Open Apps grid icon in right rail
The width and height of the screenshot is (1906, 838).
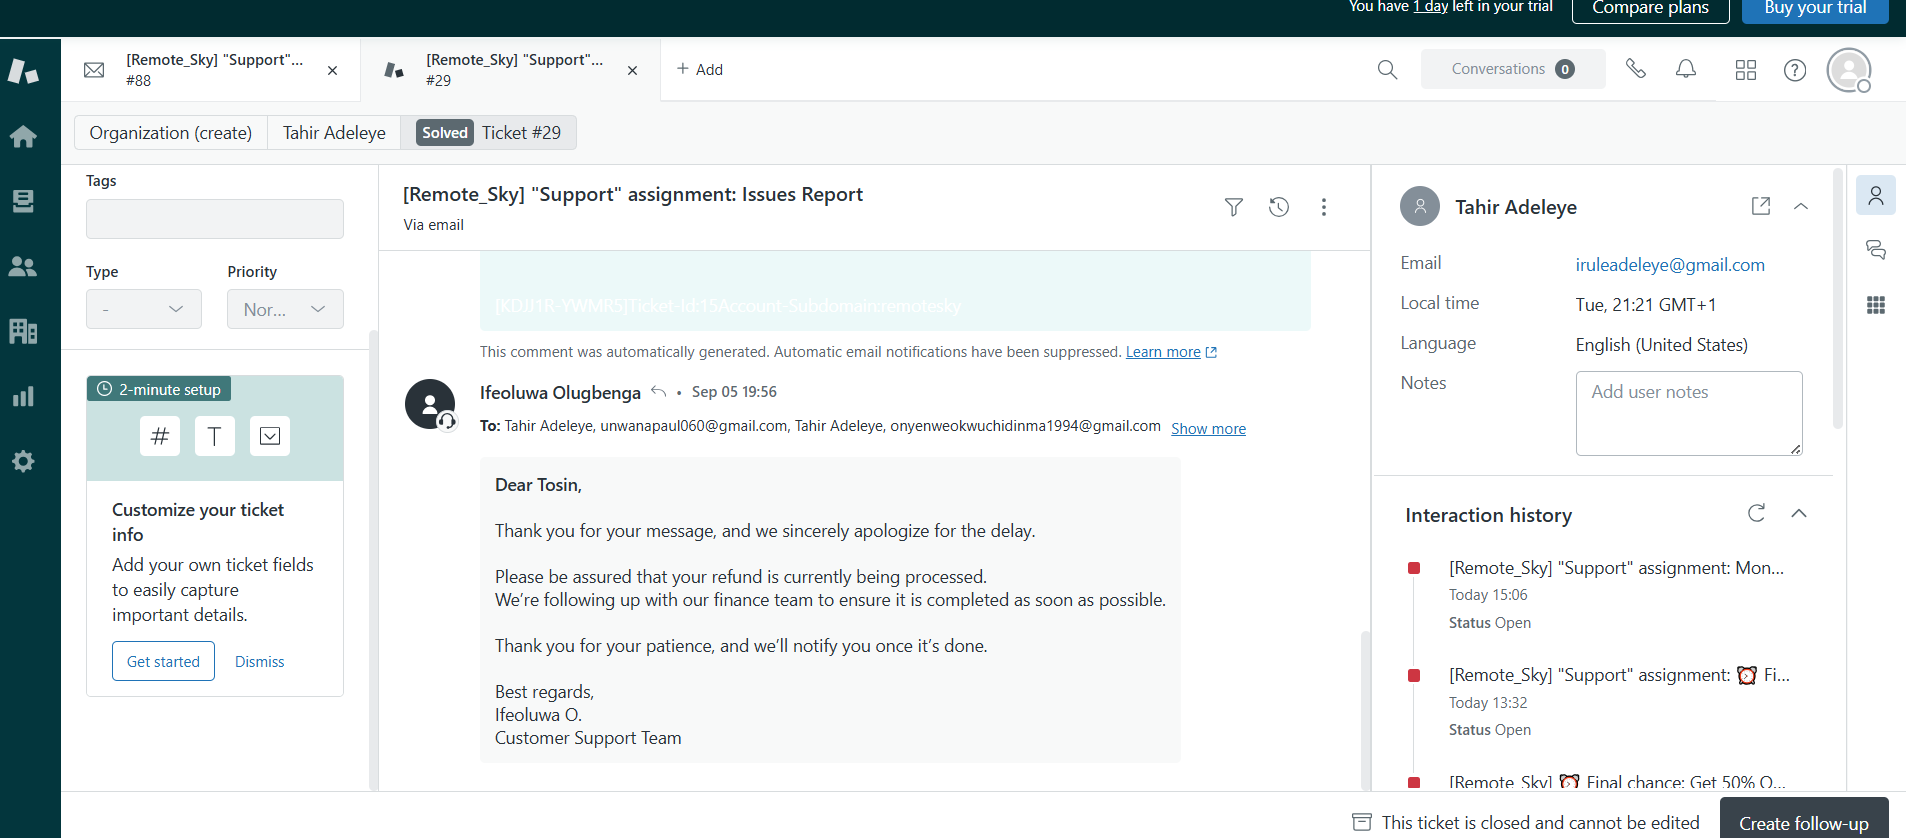tap(1876, 305)
